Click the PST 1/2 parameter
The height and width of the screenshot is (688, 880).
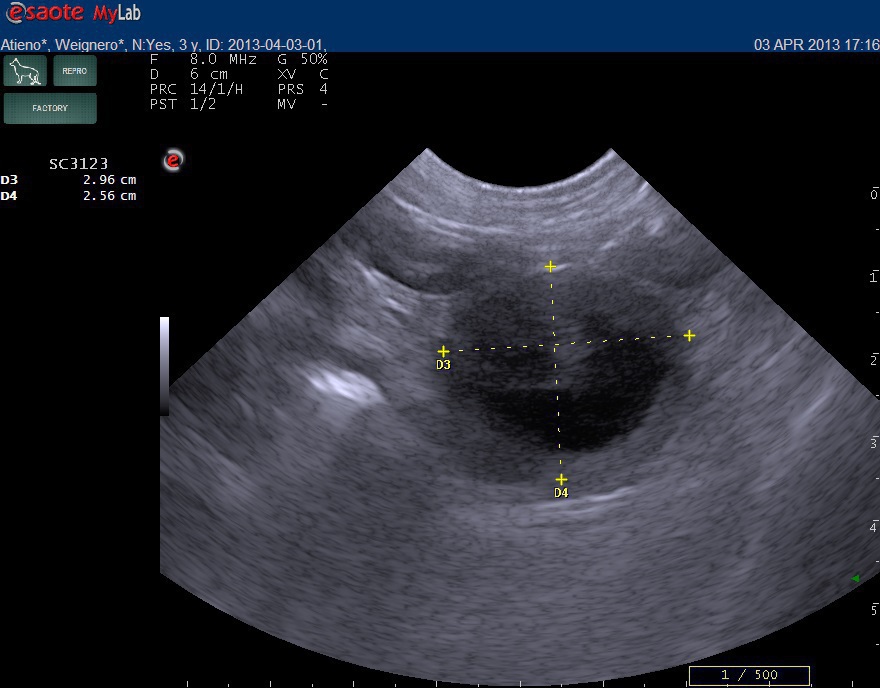(x=182, y=104)
